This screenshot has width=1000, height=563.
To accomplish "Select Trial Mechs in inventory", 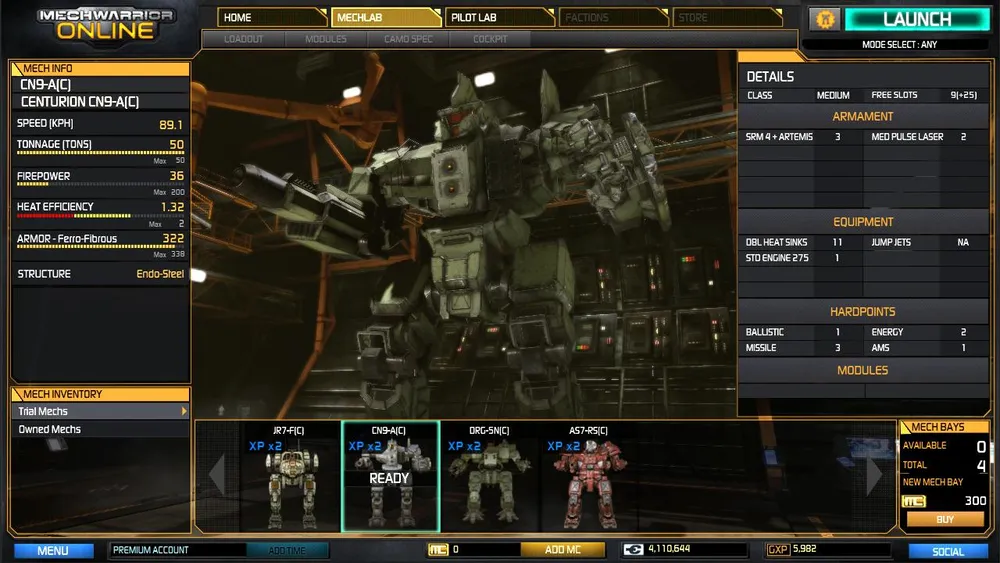I will click(x=100, y=411).
